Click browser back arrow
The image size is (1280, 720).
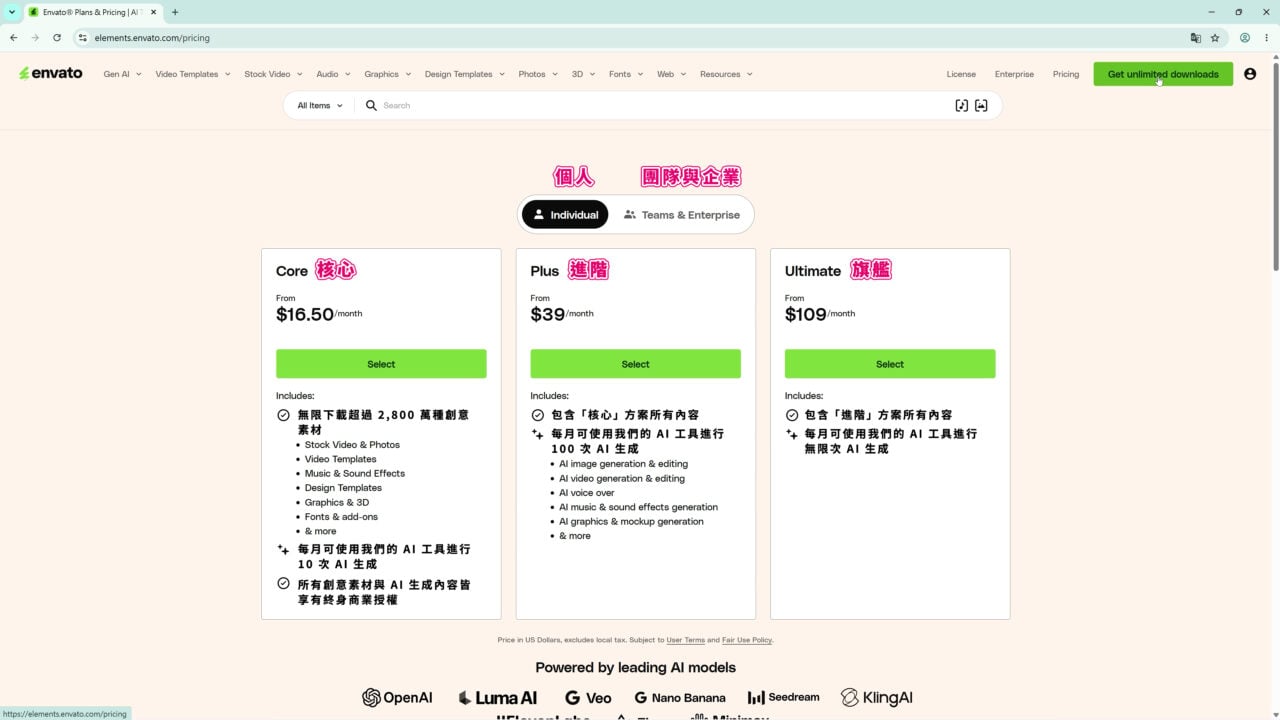13,38
